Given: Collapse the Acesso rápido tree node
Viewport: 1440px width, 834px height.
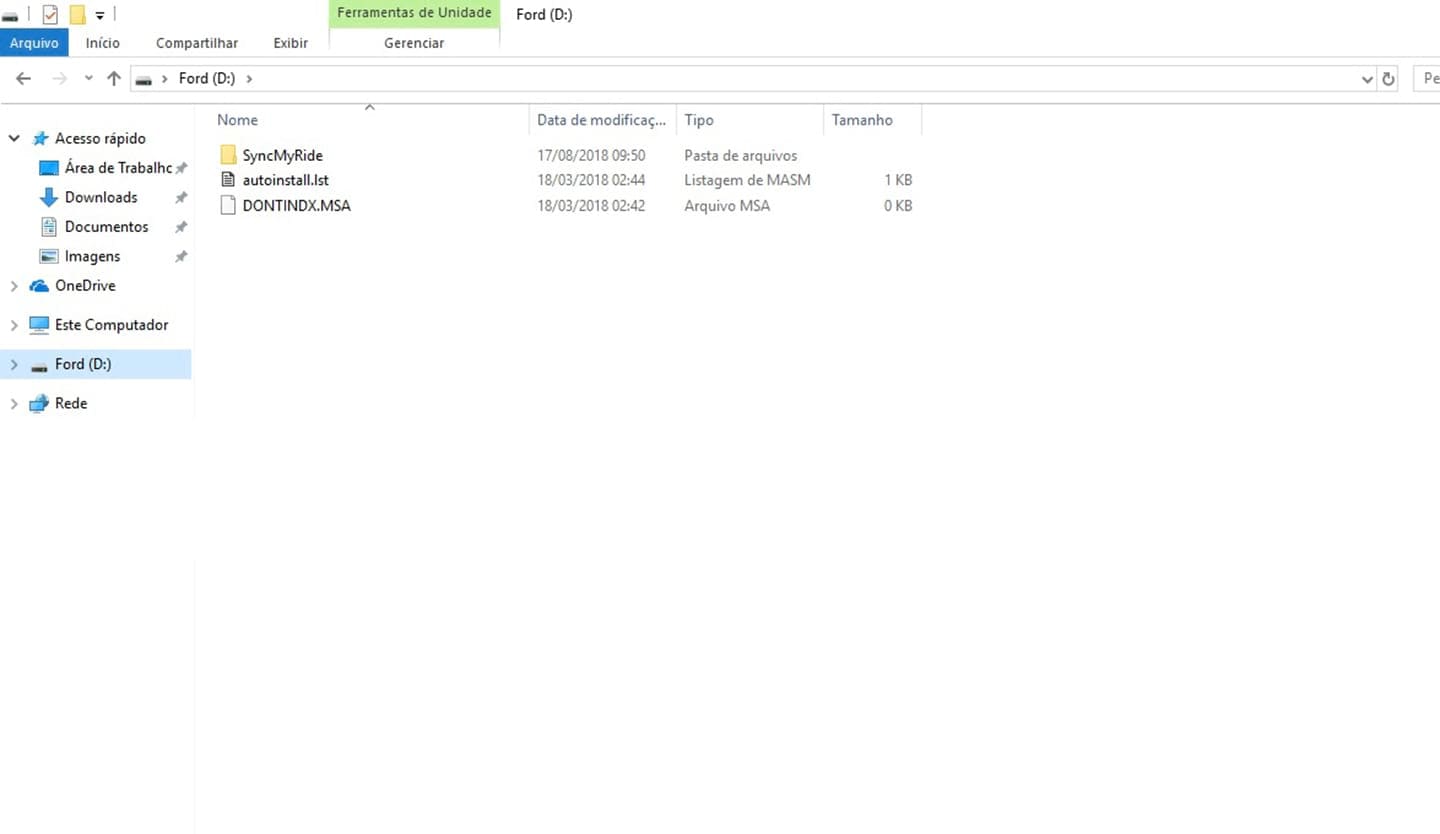Looking at the screenshot, I should (14, 139).
